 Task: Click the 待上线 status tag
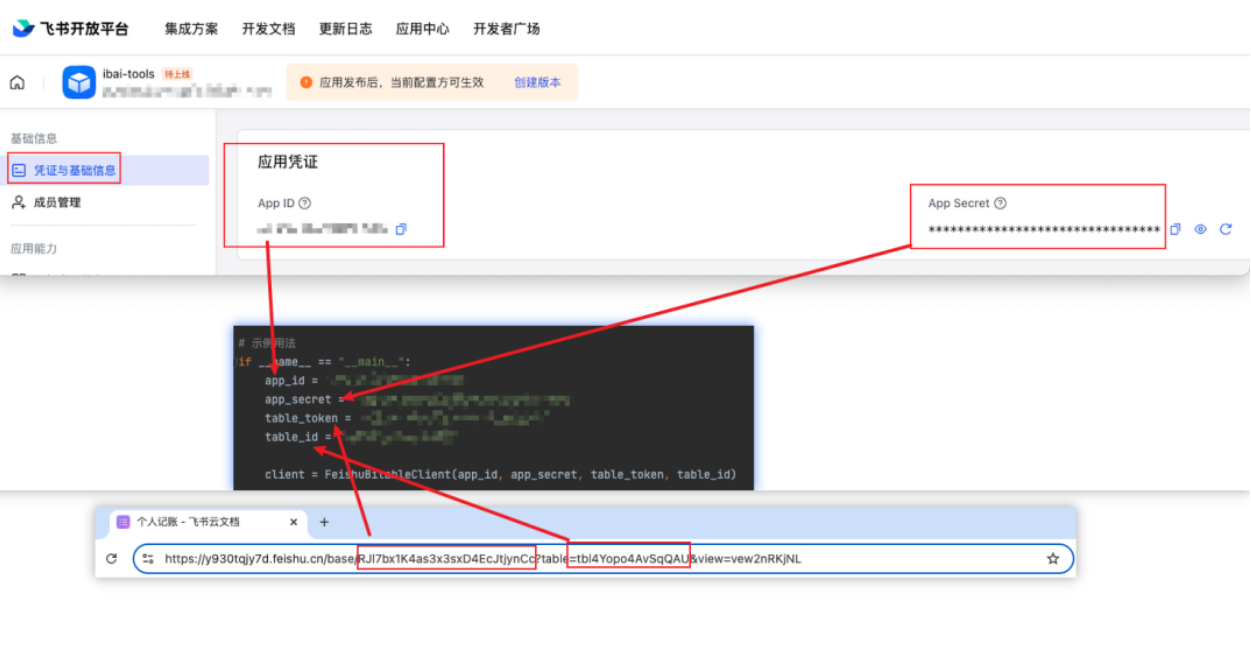click(x=177, y=74)
